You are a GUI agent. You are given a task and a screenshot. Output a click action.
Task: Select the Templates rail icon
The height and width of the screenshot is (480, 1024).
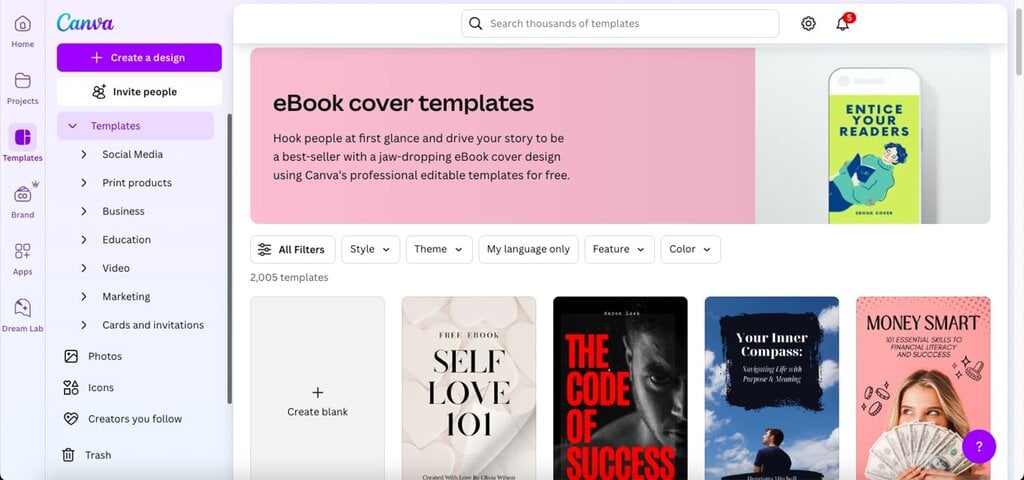(x=22, y=137)
